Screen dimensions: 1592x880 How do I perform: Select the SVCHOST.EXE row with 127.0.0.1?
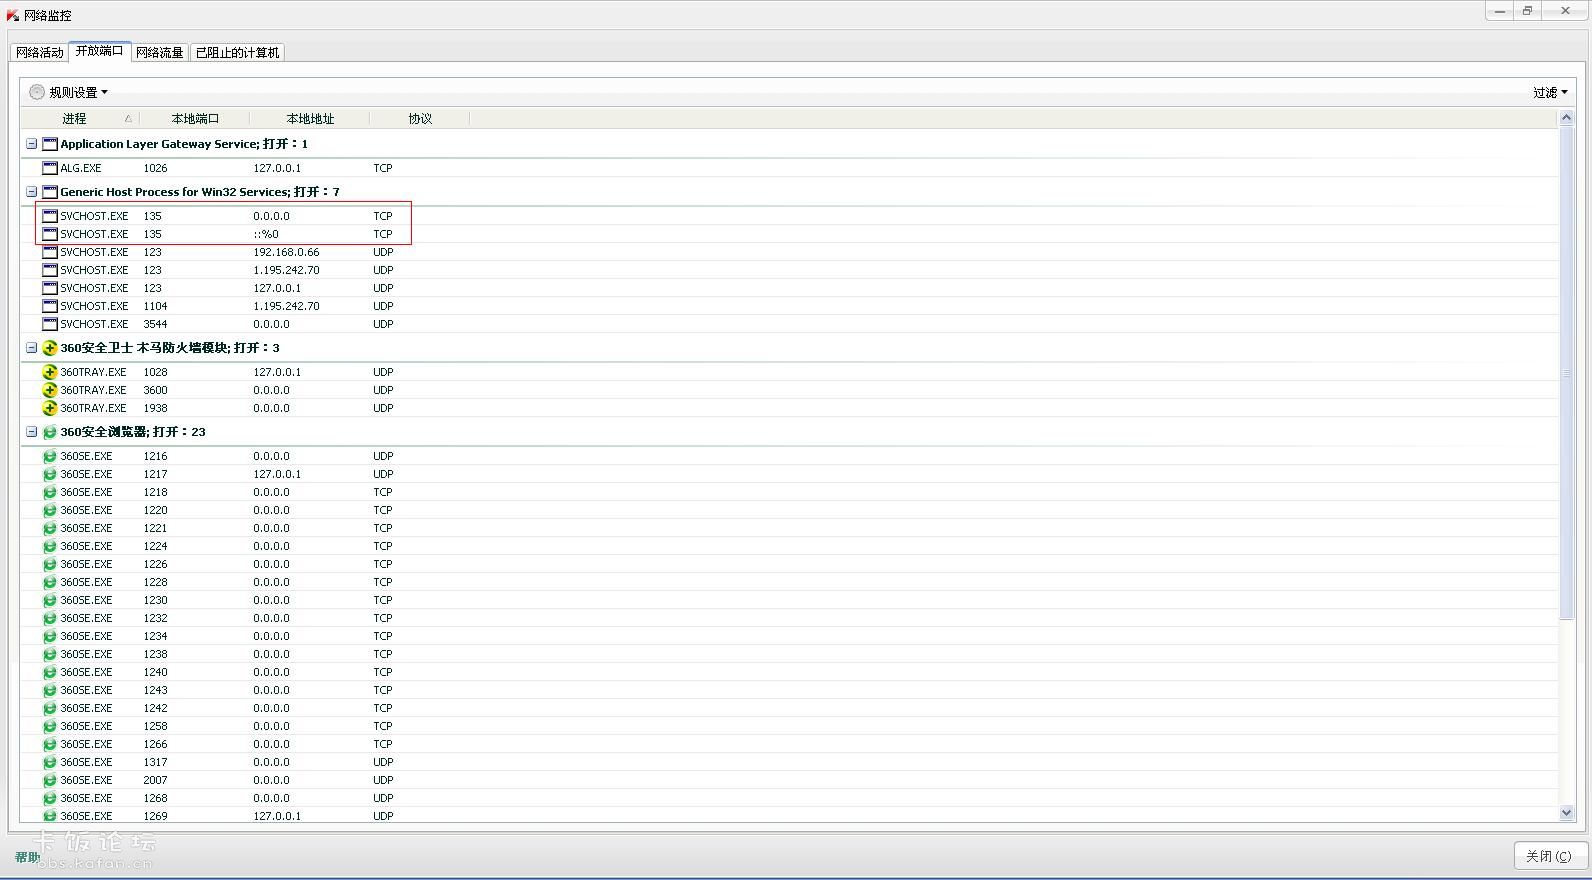790,288
